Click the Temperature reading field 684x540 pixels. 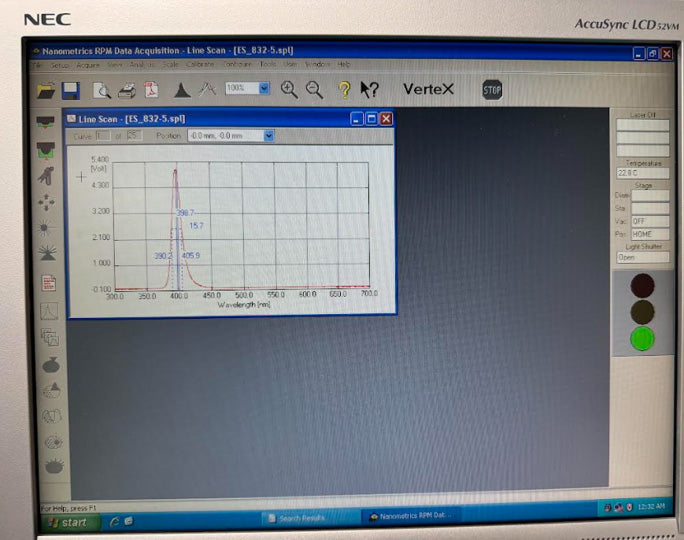[643, 173]
